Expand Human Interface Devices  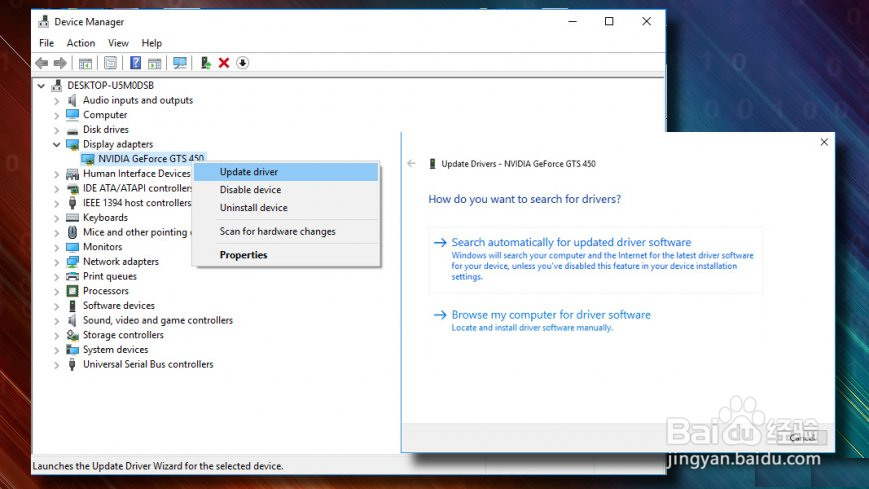(x=56, y=174)
